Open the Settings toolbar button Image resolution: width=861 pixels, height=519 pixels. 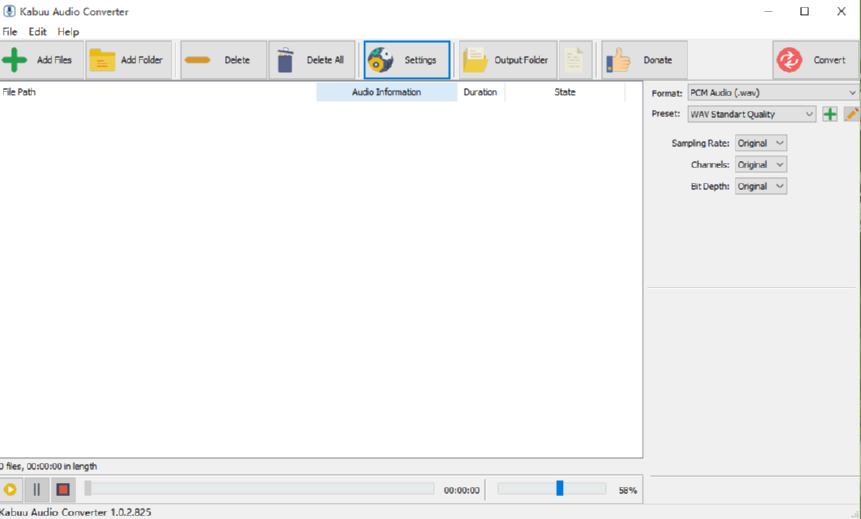[407, 60]
